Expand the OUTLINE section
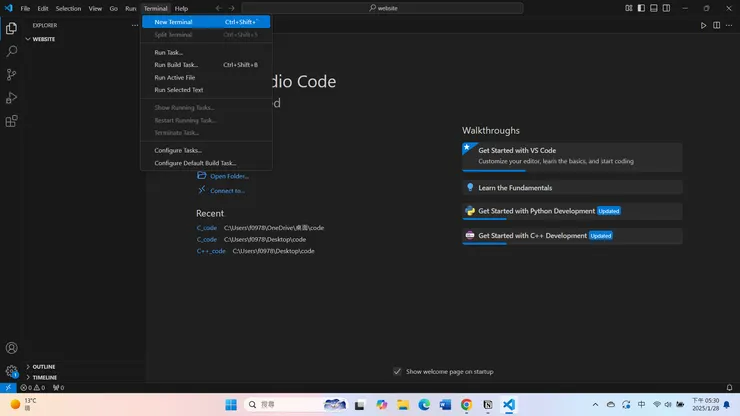The height and width of the screenshot is (416, 740). (x=44, y=367)
